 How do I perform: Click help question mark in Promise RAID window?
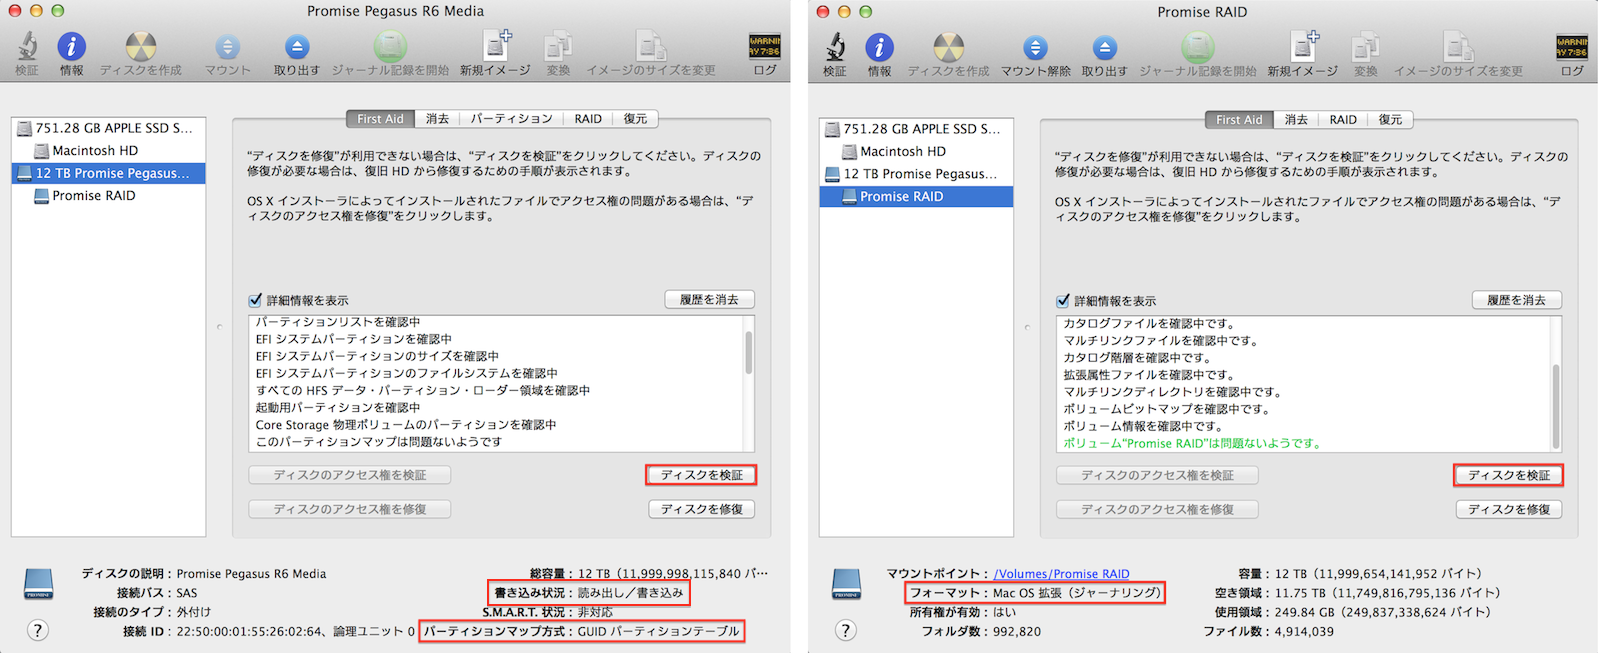(846, 630)
